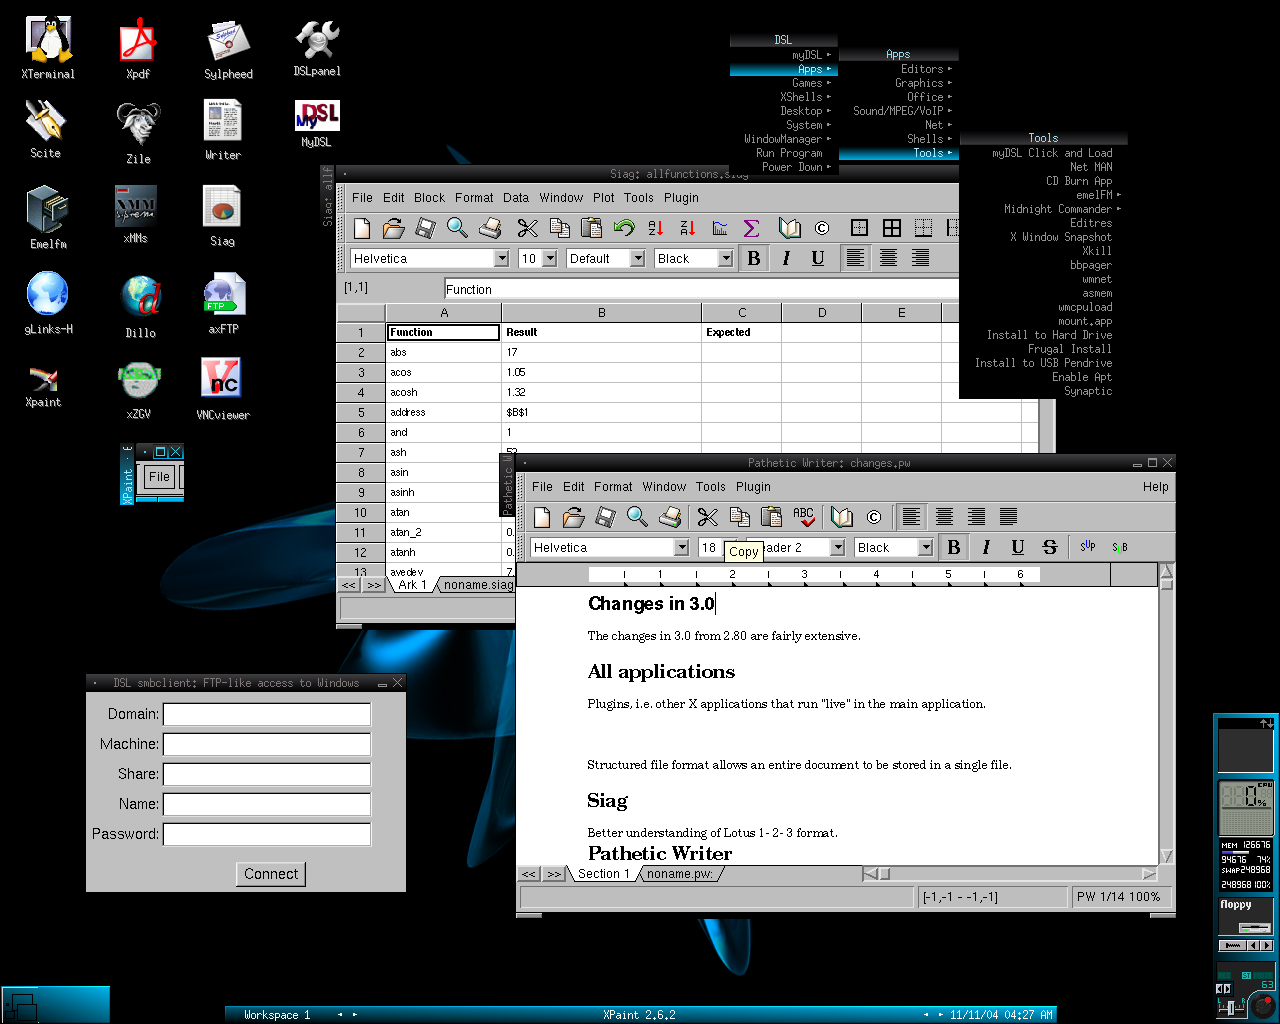
Task: Open the Header 2 style dropdown in Pathetic Writer
Action: (x=837, y=548)
